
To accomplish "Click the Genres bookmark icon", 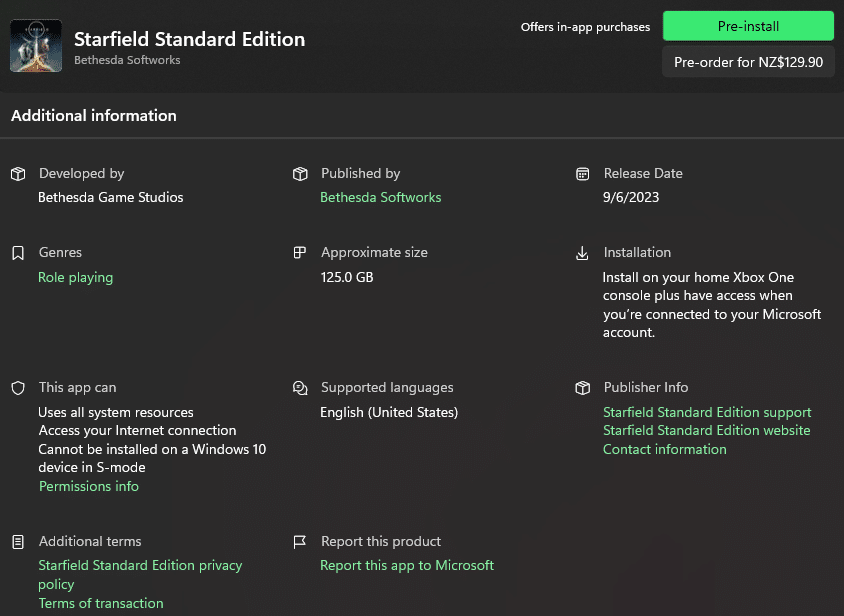I will (18, 253).
